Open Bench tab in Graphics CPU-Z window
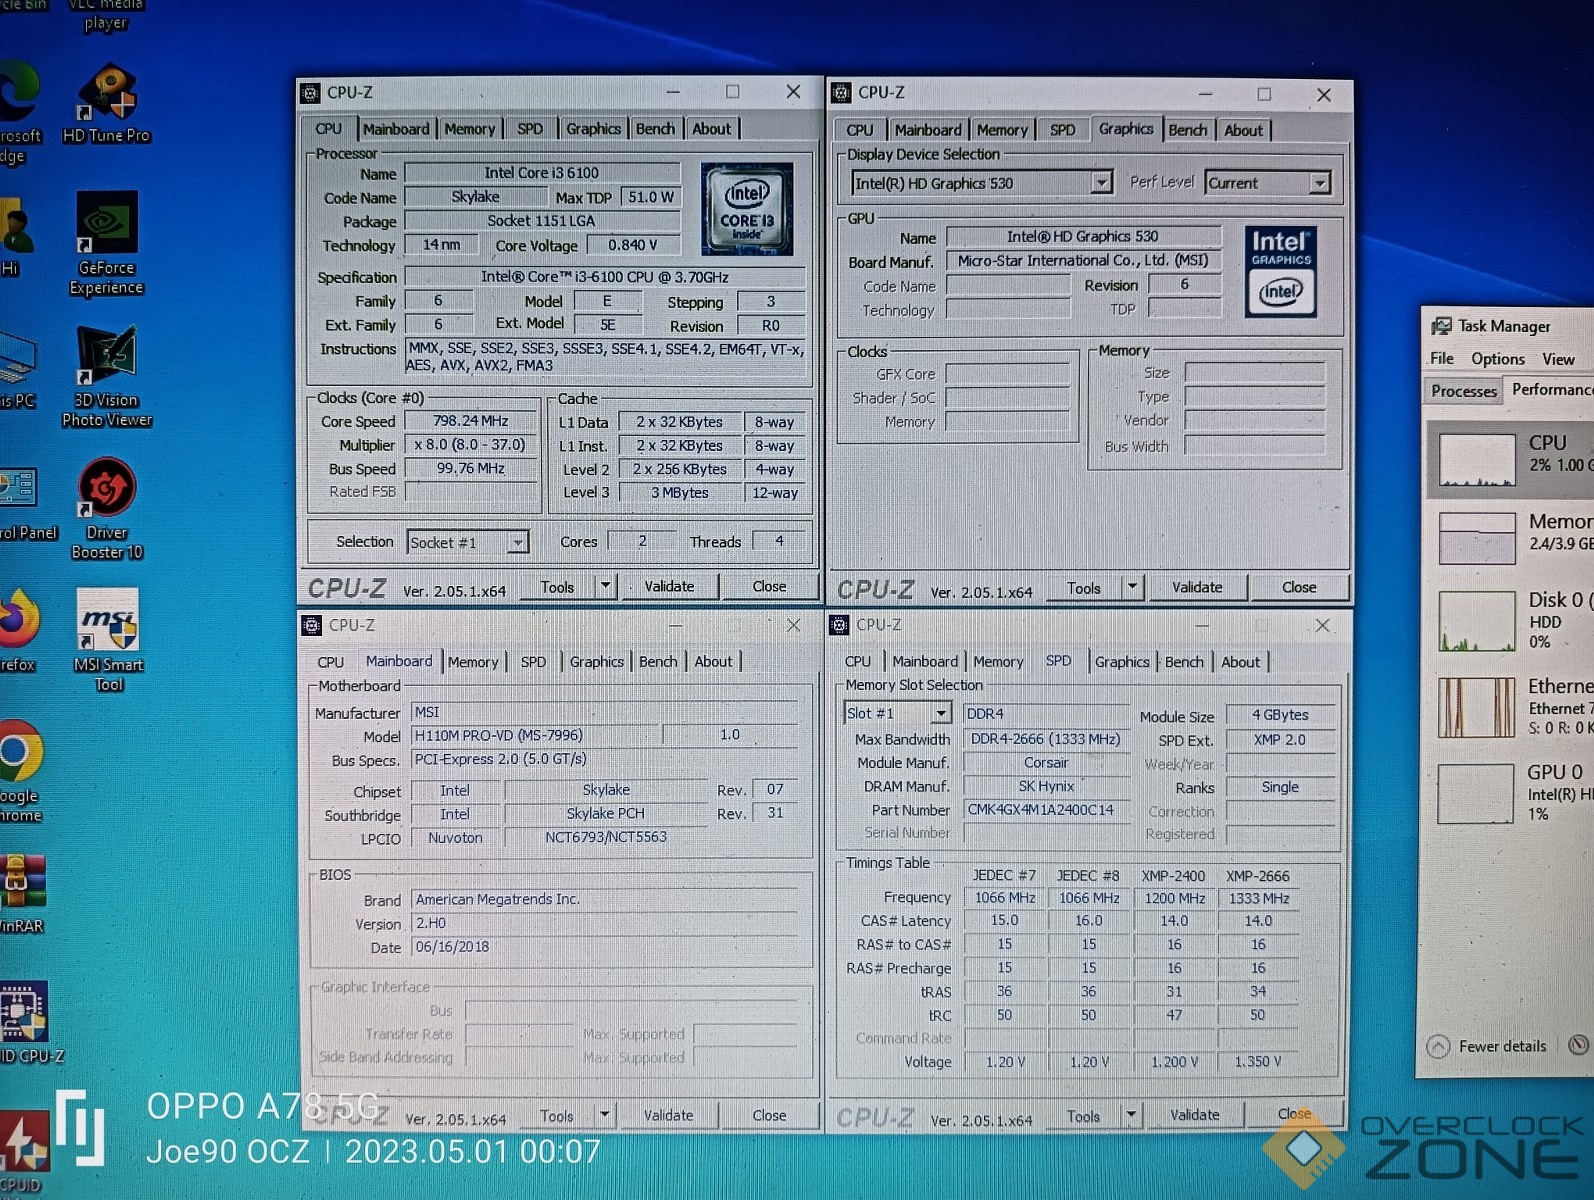Viewport: 1594px width, 1200px height. 1188,130
